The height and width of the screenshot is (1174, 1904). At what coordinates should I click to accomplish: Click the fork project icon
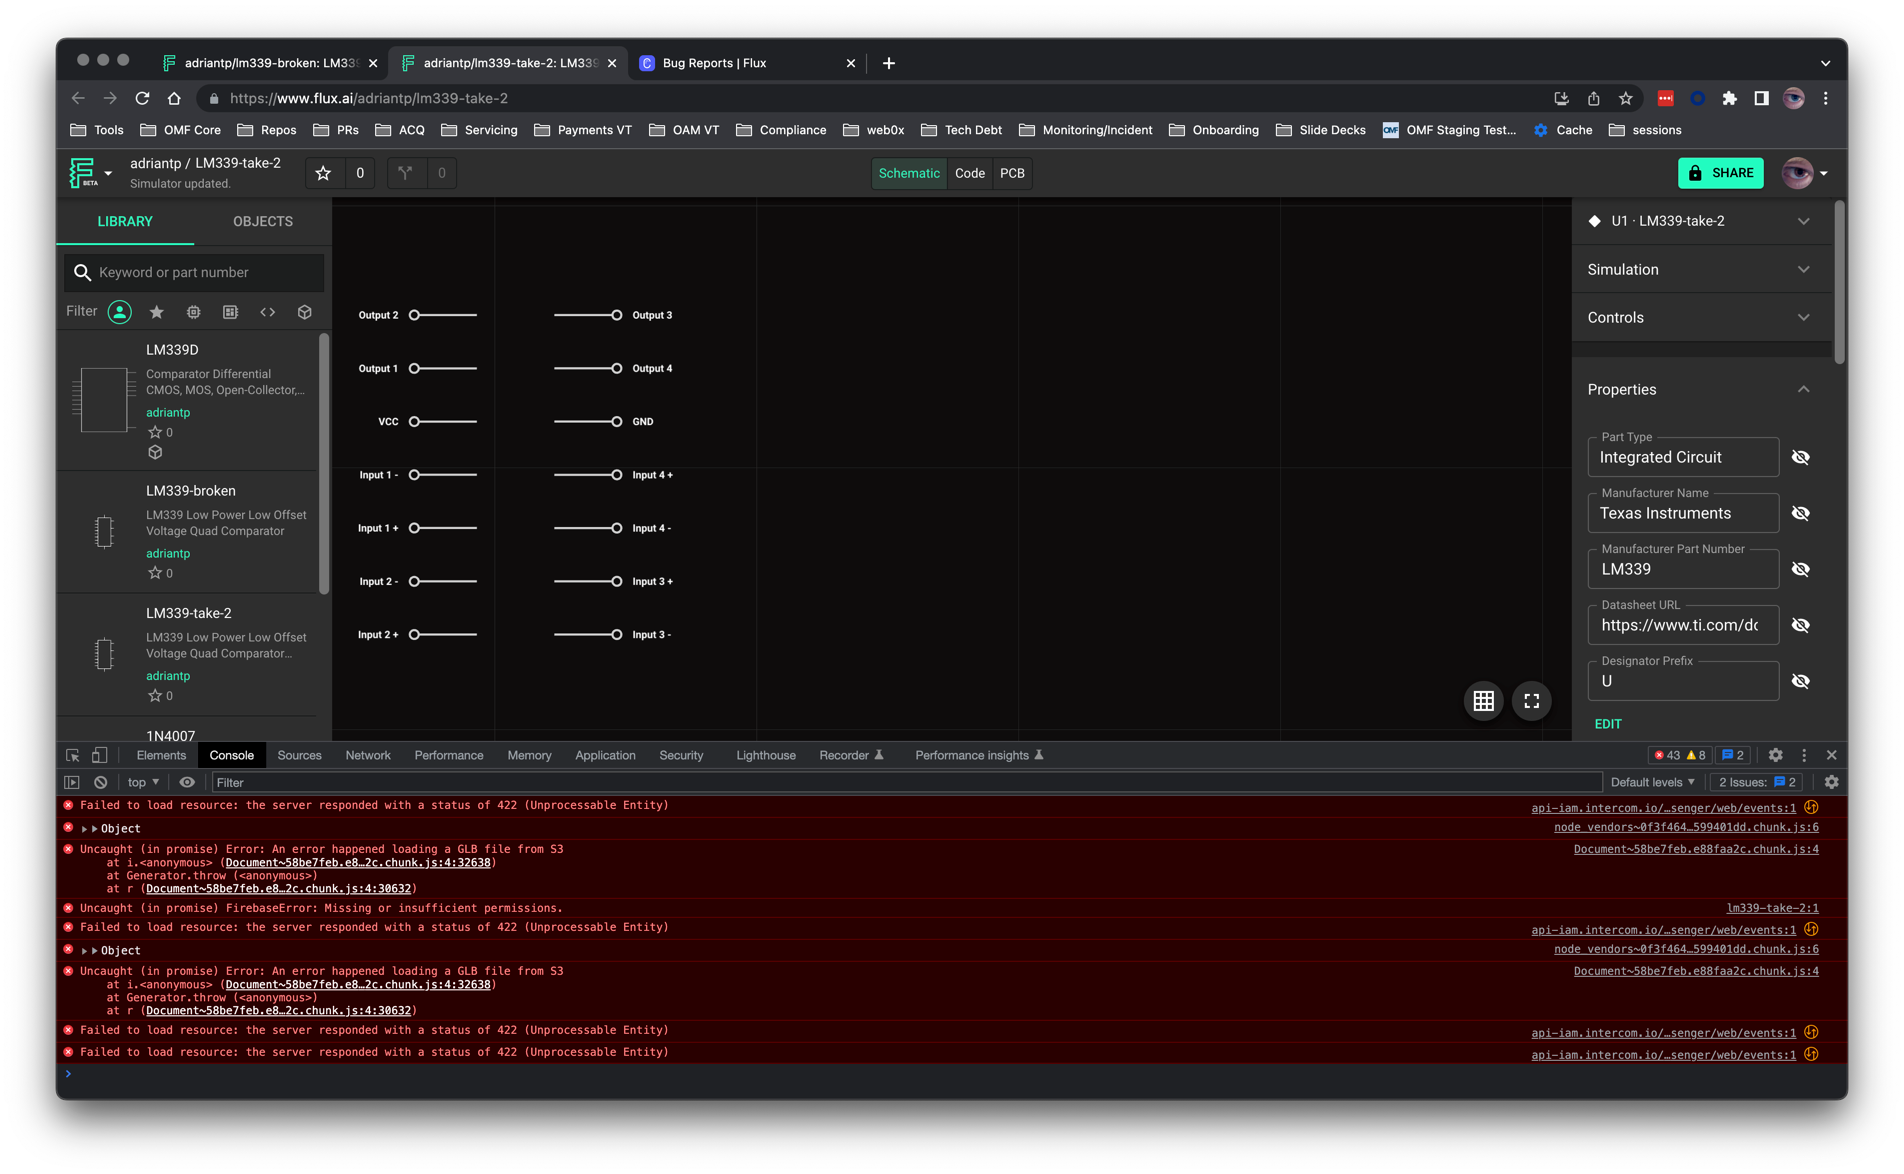405,173
